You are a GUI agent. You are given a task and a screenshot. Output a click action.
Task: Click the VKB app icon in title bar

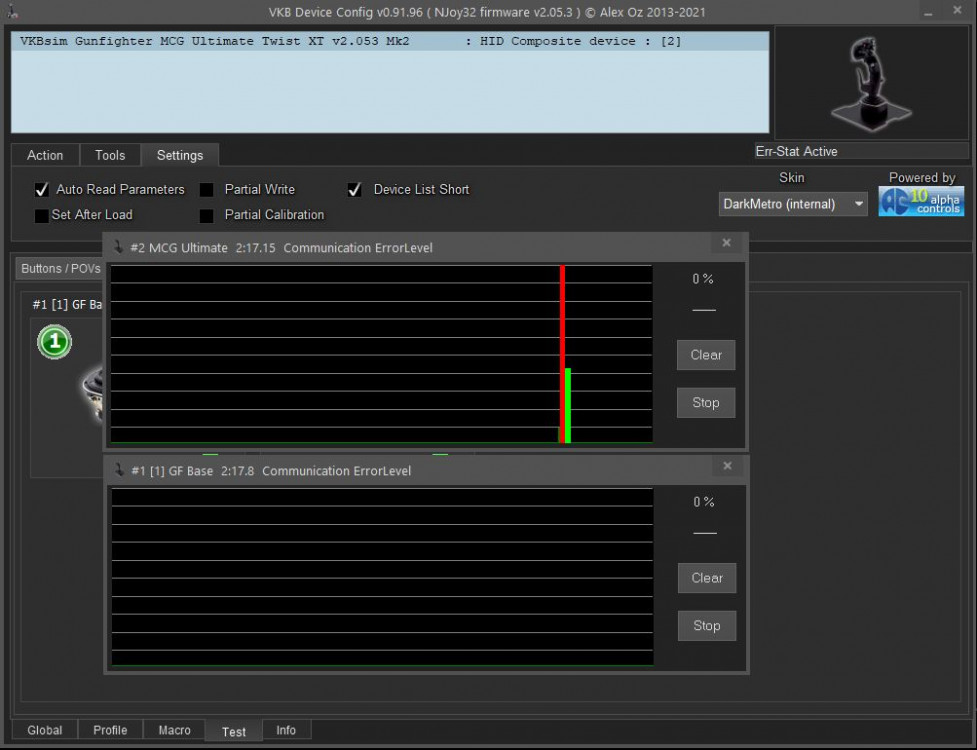[12, 10]
